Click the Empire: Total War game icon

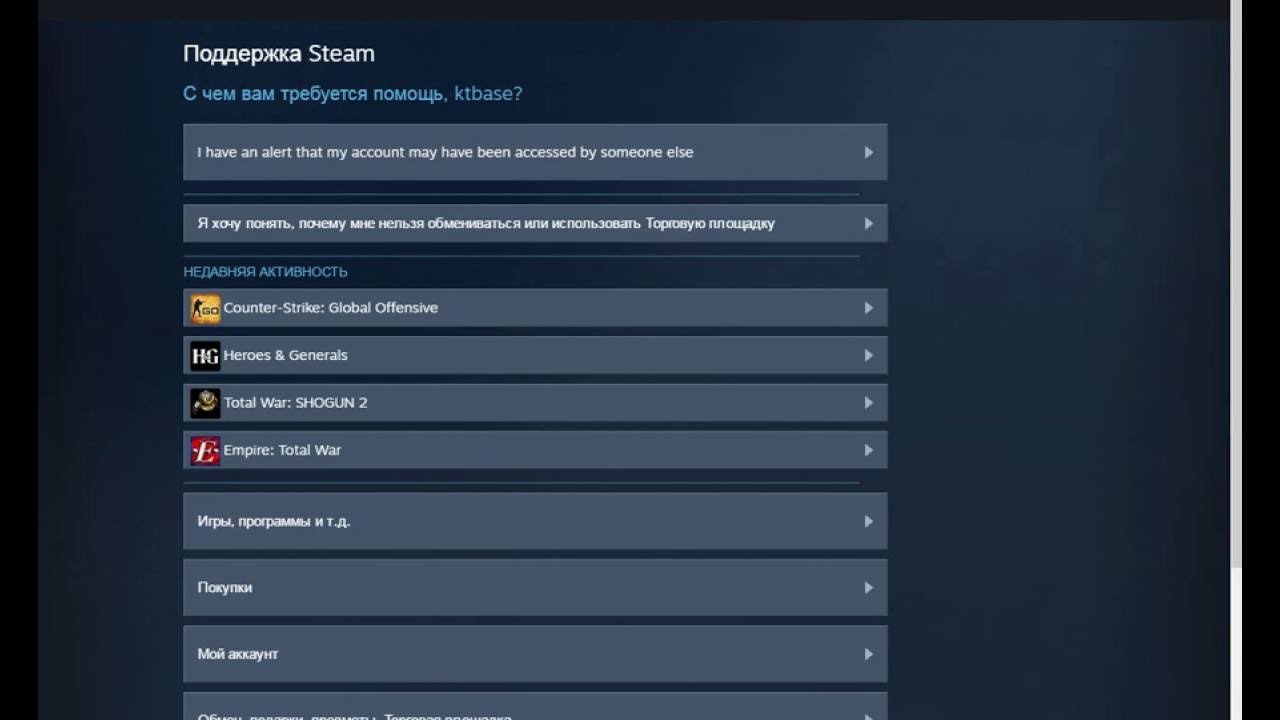tap(205, 450)
